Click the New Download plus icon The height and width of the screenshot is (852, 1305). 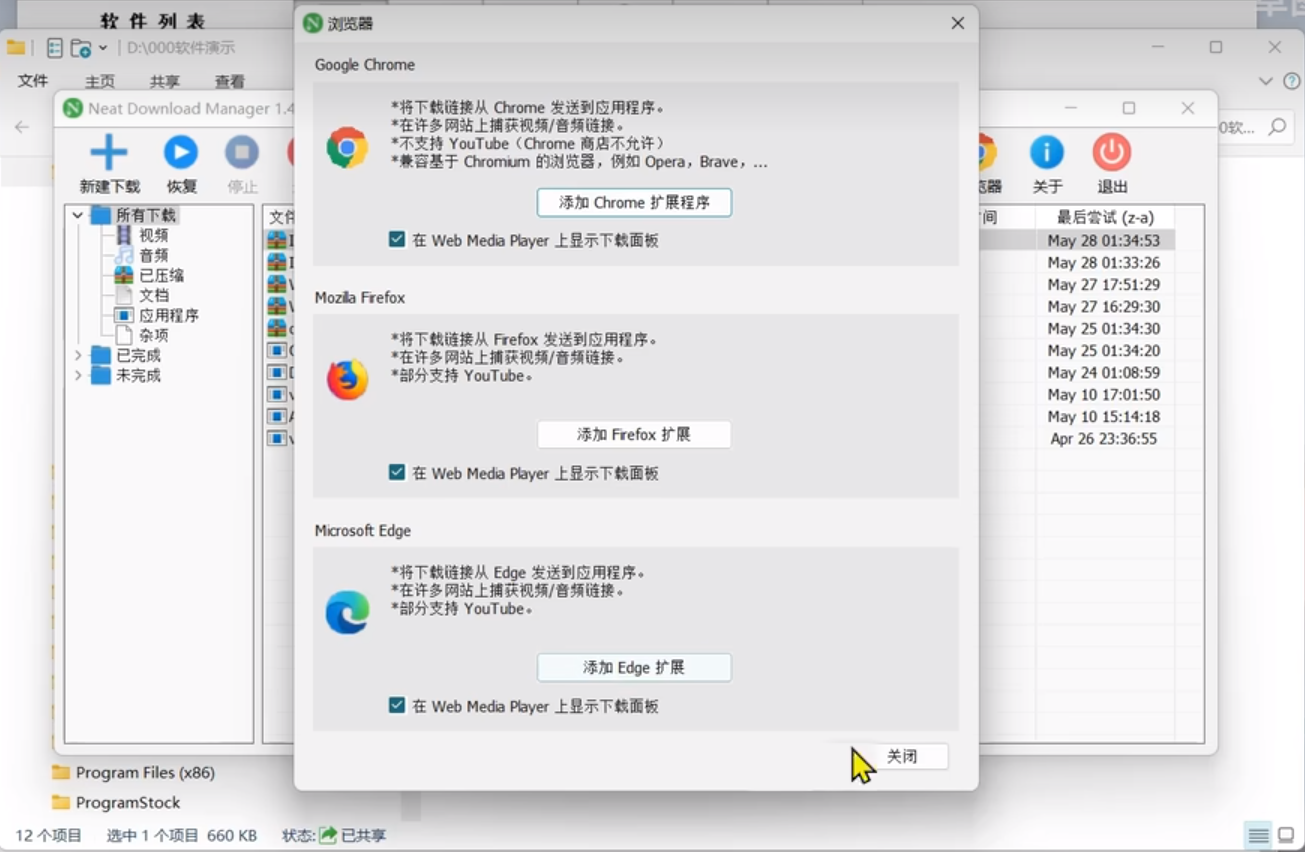pos(109,153)
